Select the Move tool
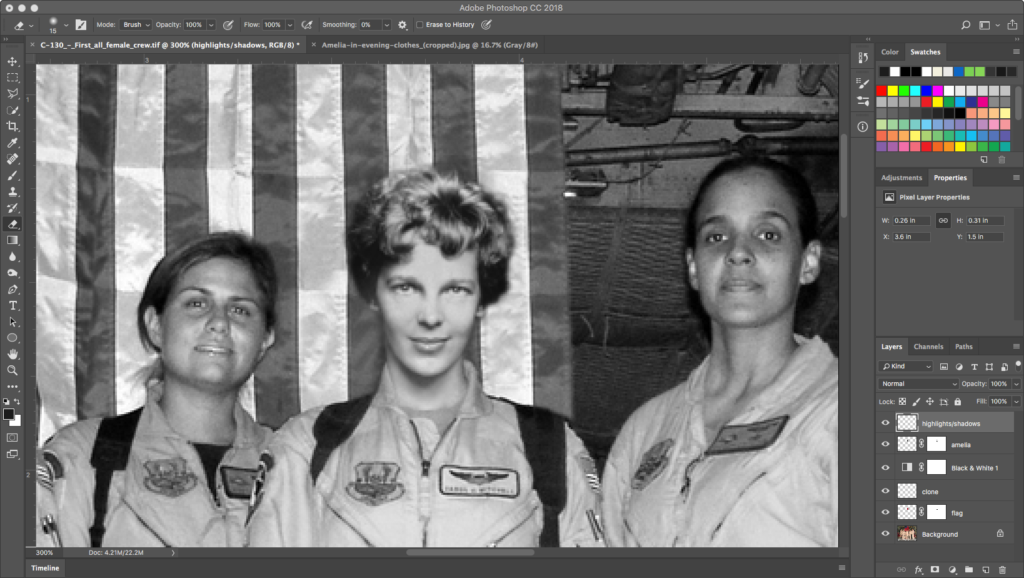Viewport: 1024px width, 578px height. (x=13, y=62)
